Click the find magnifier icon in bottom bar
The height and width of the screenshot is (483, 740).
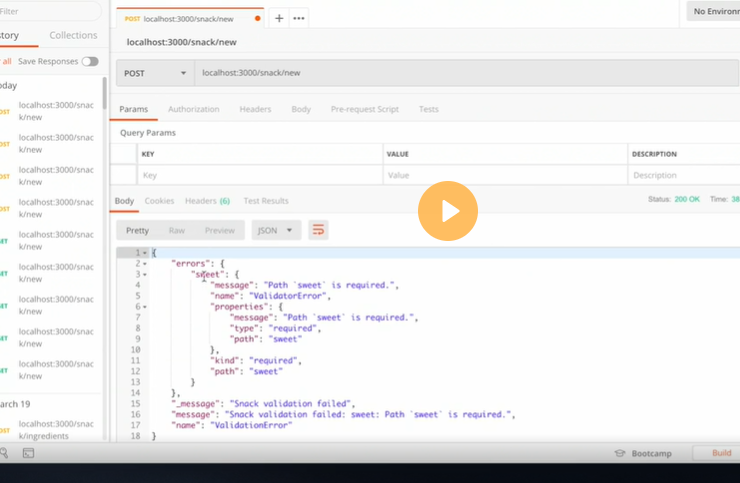(x=4, y=453)
